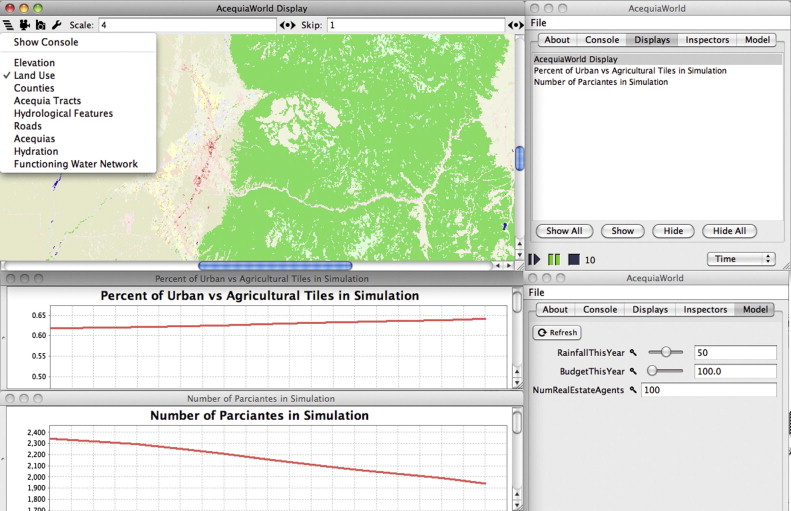This screenshot has height=511, width=791.
Task: Click the Skip input field
Action: pyautogui.click(x=416, y=25)
